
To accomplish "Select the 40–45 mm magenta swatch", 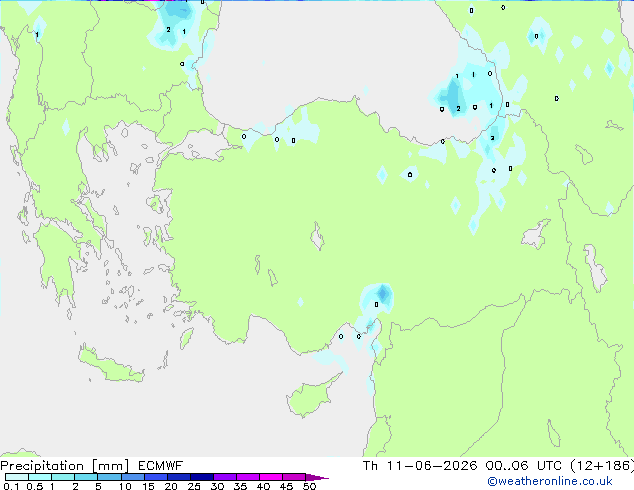I will [x=271, y=477].
